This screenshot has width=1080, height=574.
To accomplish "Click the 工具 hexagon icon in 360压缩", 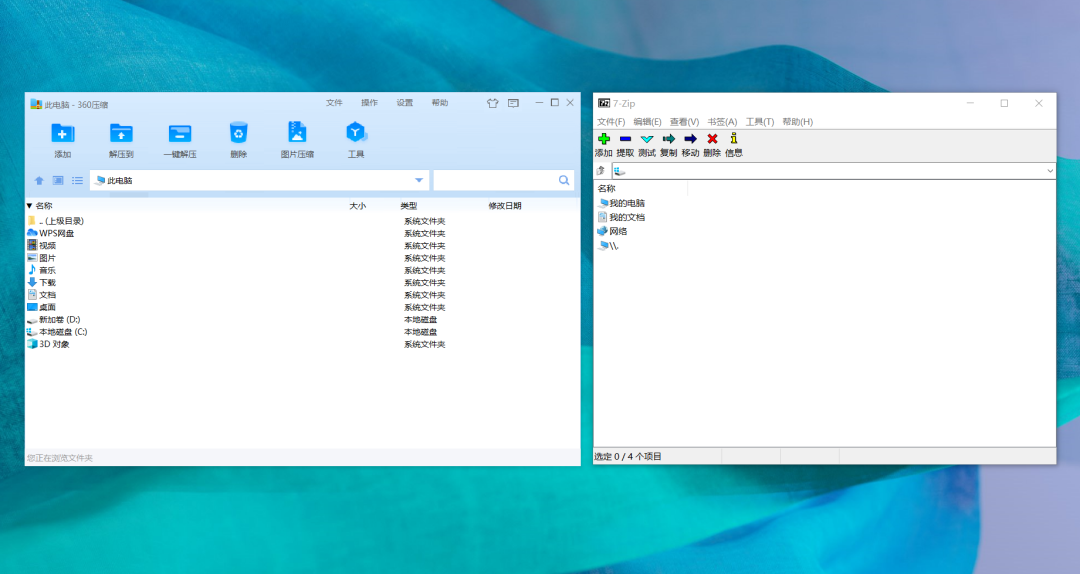I will click(356, 133).
